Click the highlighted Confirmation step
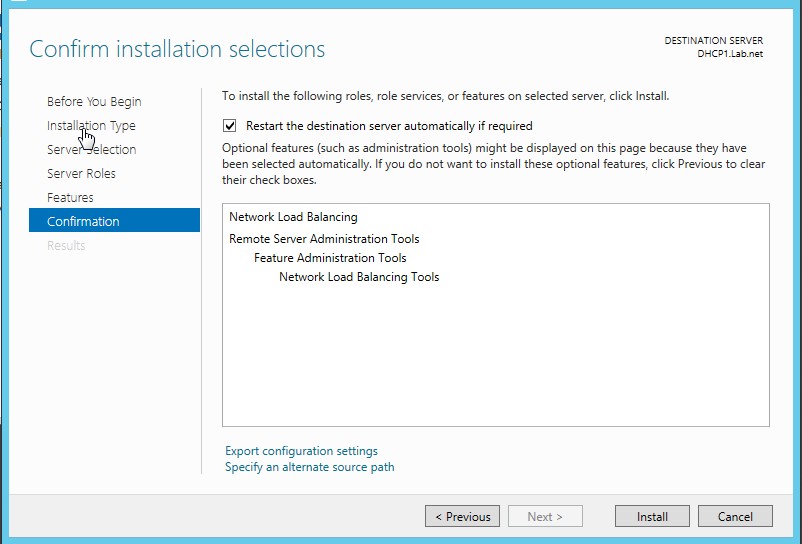The image size is (802, 544). click(x=83, y=222)
